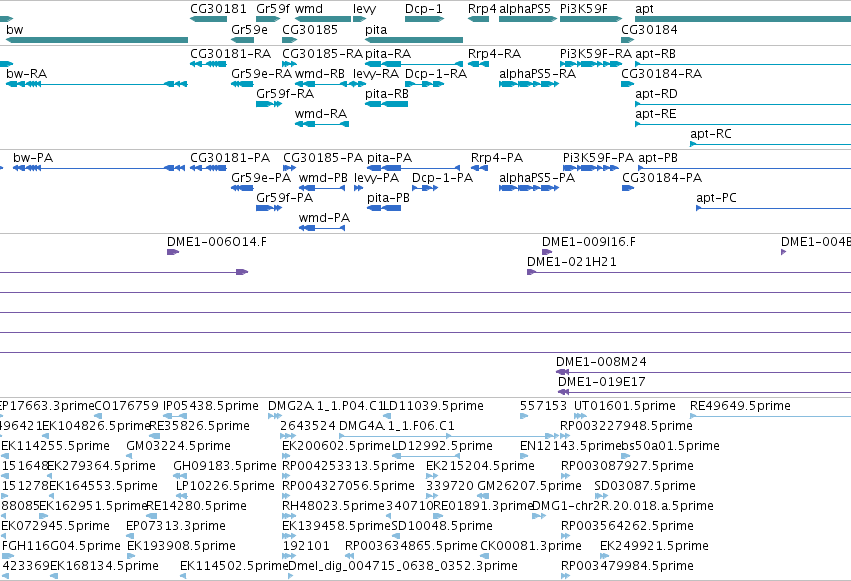The width and height of the screenshot is (851, 581).
Task: Select the Dcp-1 gene label
Action: [x=424, y=9]
